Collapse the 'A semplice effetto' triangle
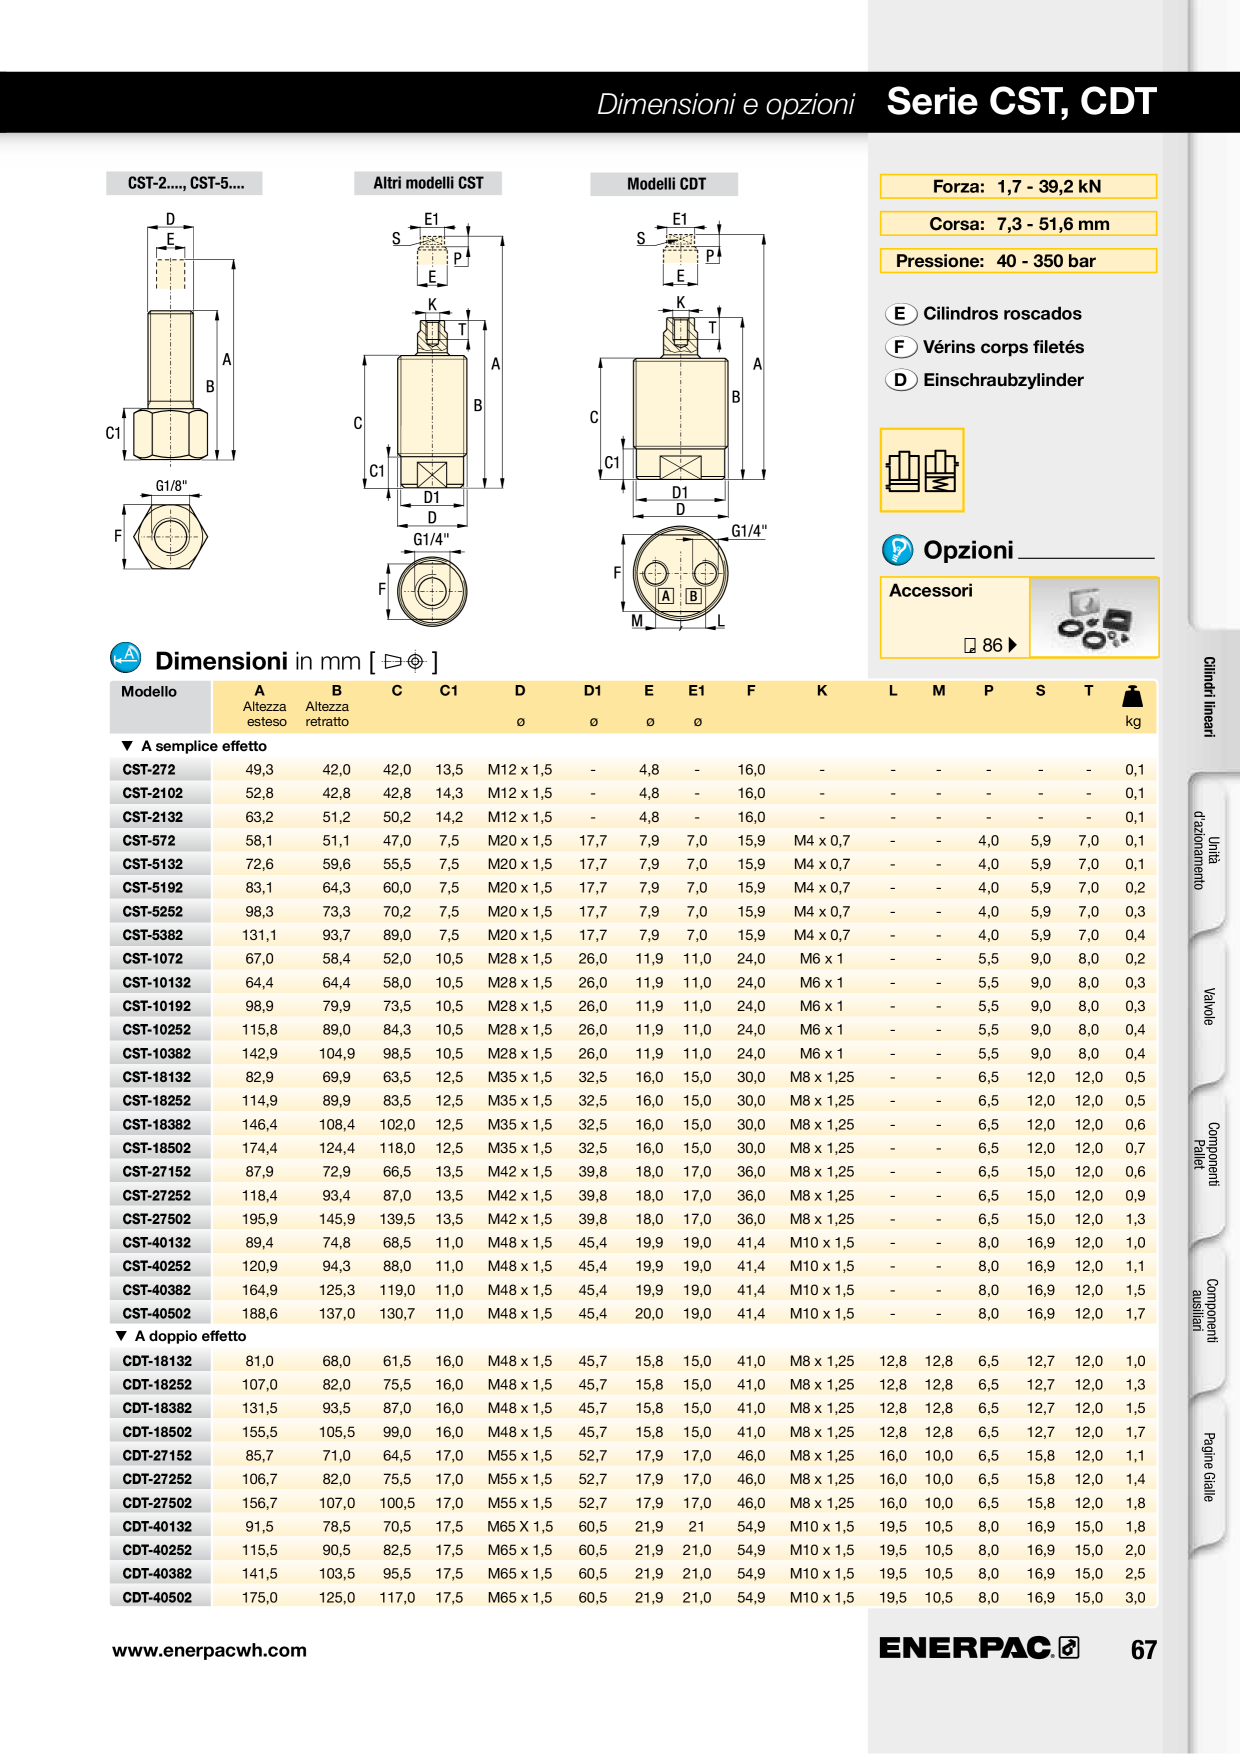This screenshot has height=1754, width=1240. coord(127,746)
